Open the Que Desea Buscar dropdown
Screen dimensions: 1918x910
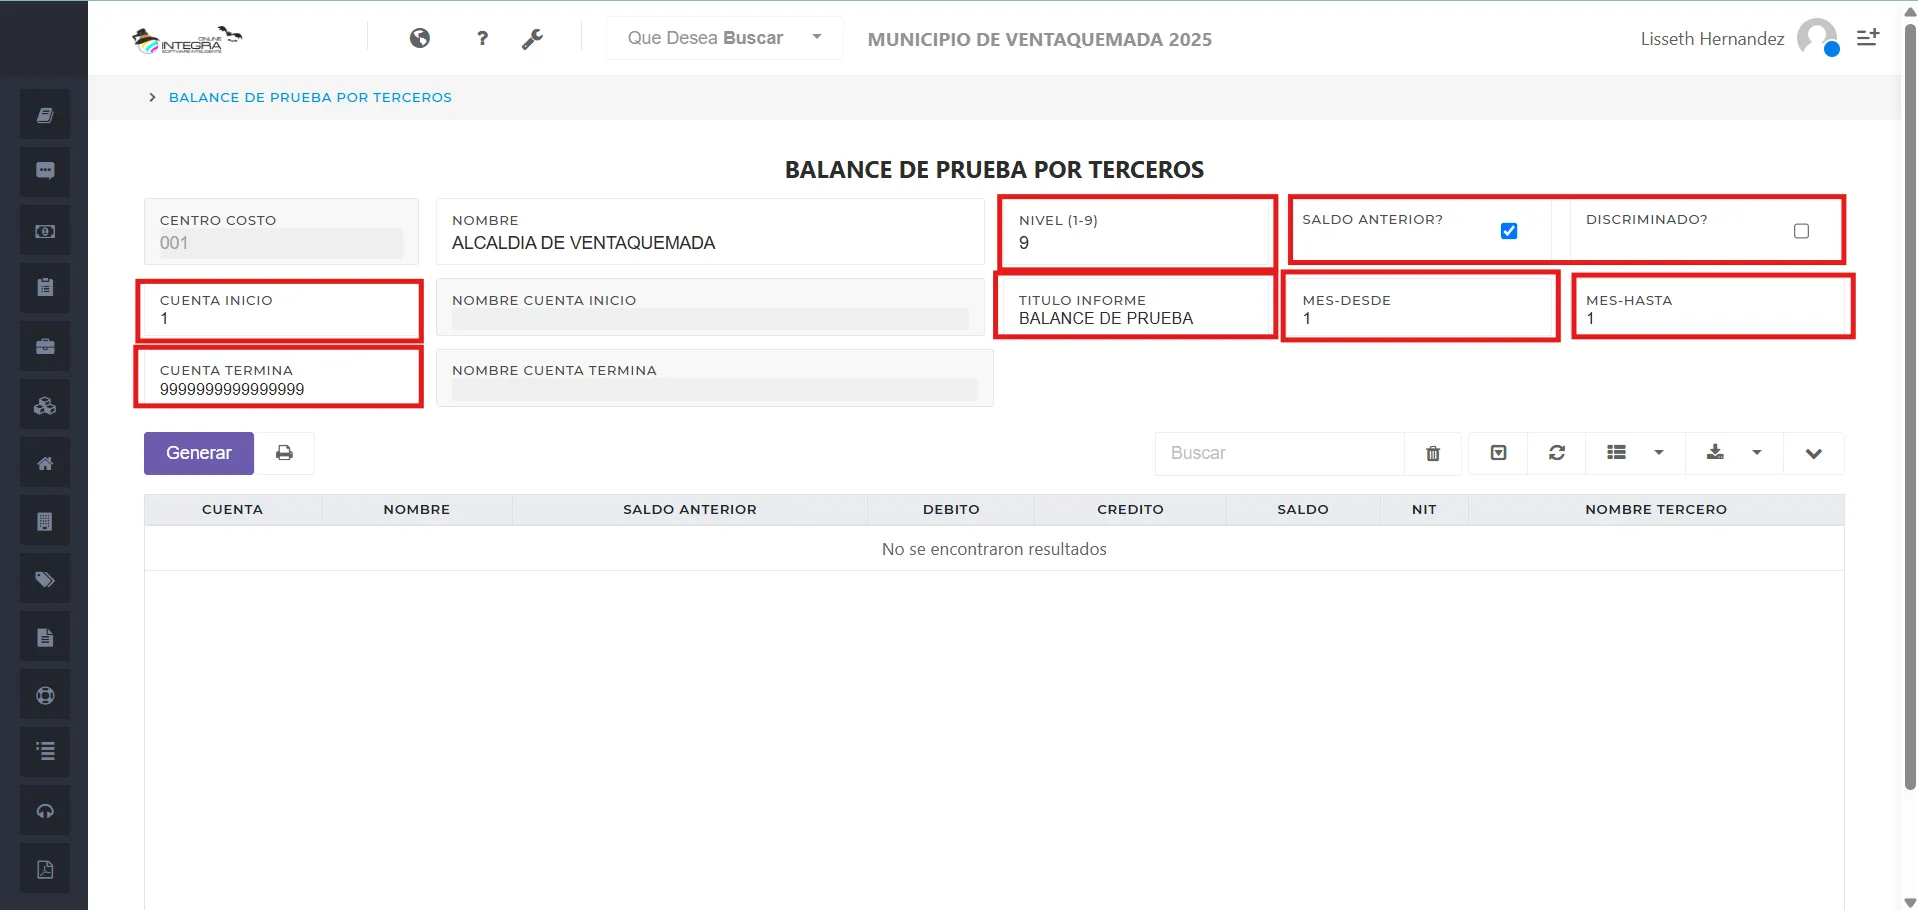point(722,38)
